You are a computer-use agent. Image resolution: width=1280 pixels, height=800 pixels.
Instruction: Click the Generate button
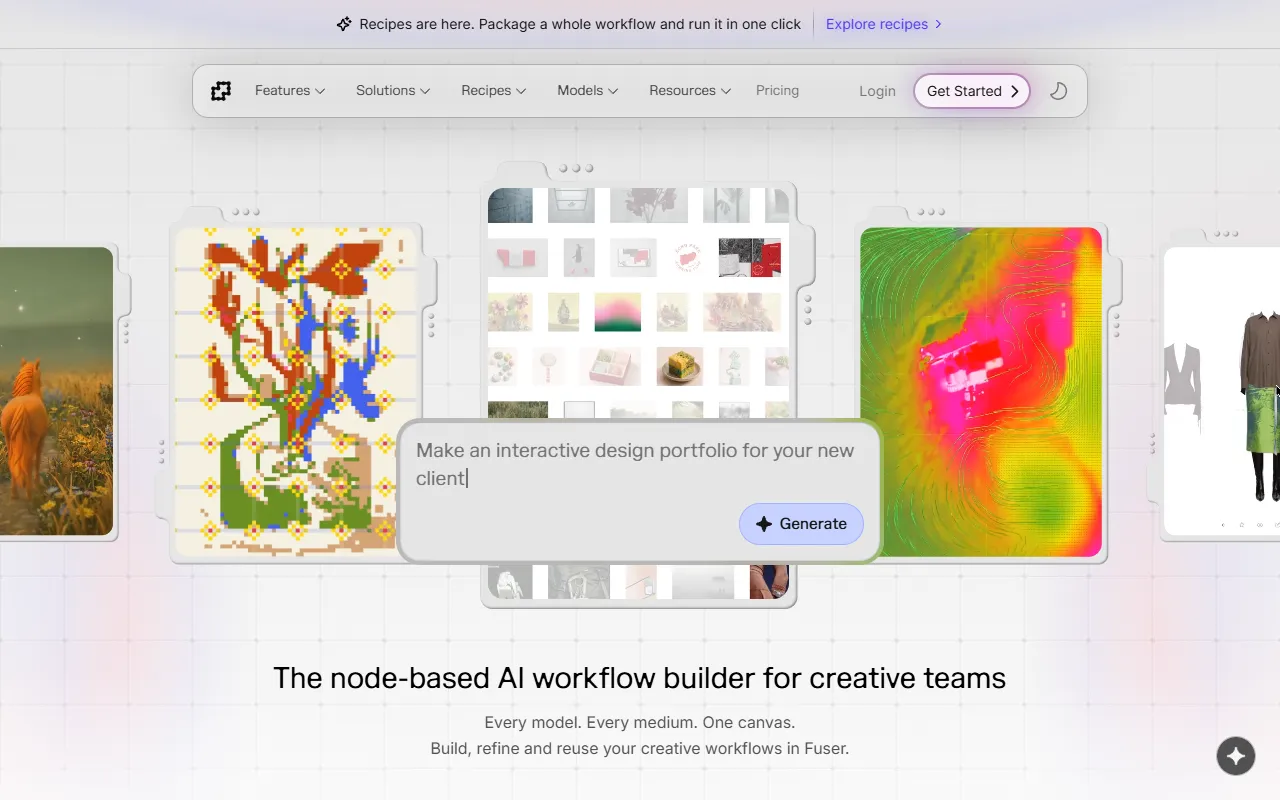(801, 524)
